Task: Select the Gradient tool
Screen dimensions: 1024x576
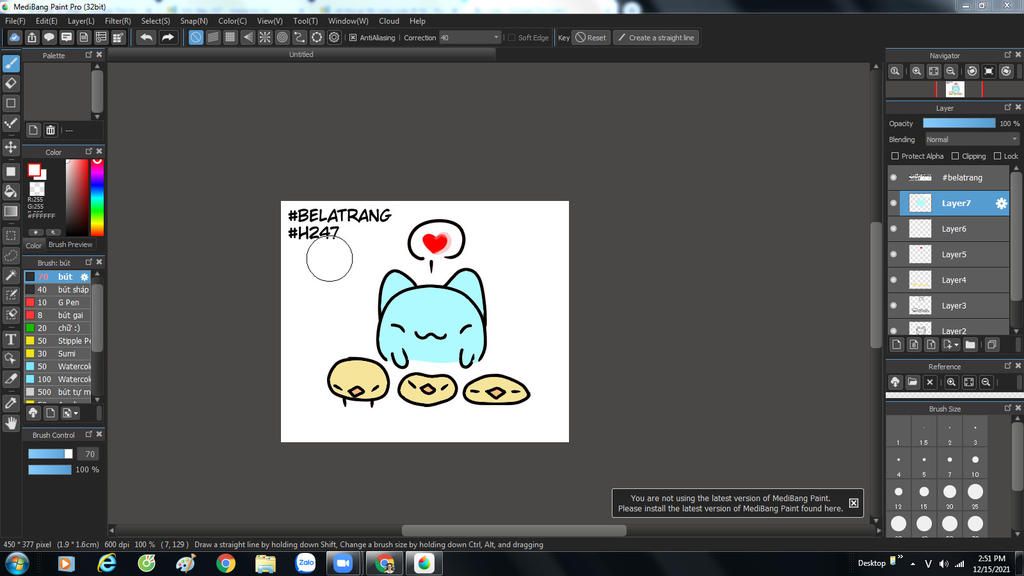Action: pyautogui.click(x=11, y=211)
